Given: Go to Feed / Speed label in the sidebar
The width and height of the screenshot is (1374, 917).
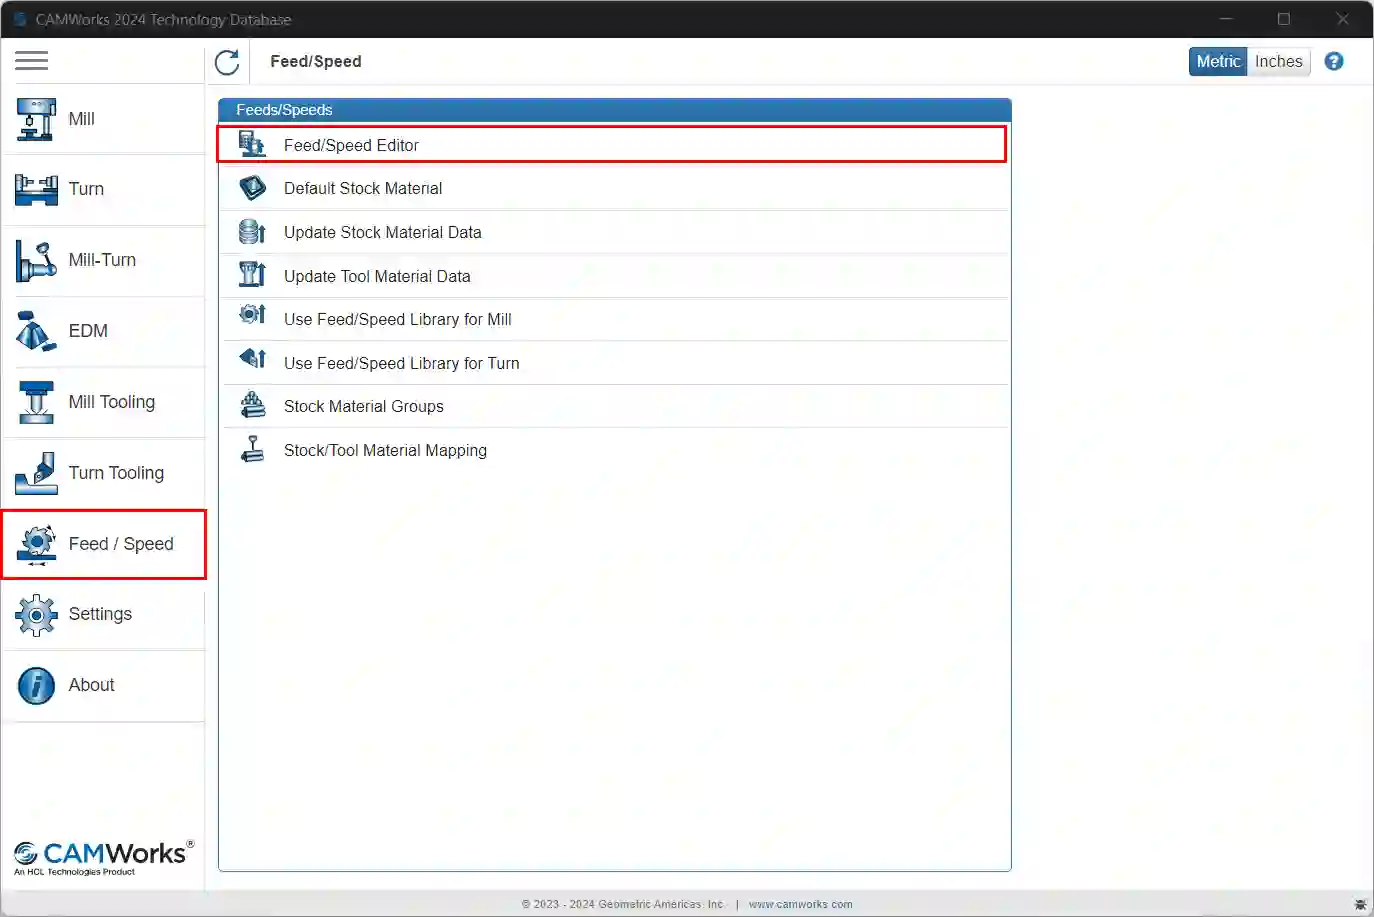Looking at the screenshot, I should [121, 544].
